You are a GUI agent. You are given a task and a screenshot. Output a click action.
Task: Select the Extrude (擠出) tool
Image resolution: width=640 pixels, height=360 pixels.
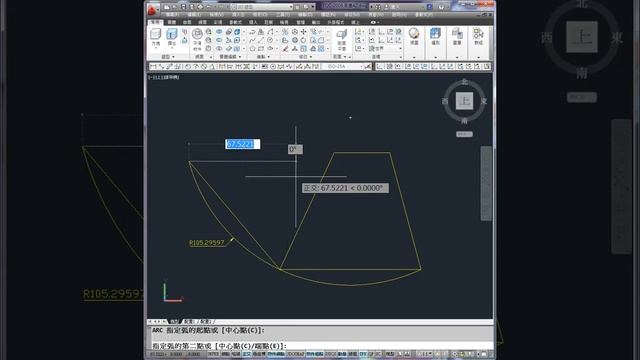(171, 37)
